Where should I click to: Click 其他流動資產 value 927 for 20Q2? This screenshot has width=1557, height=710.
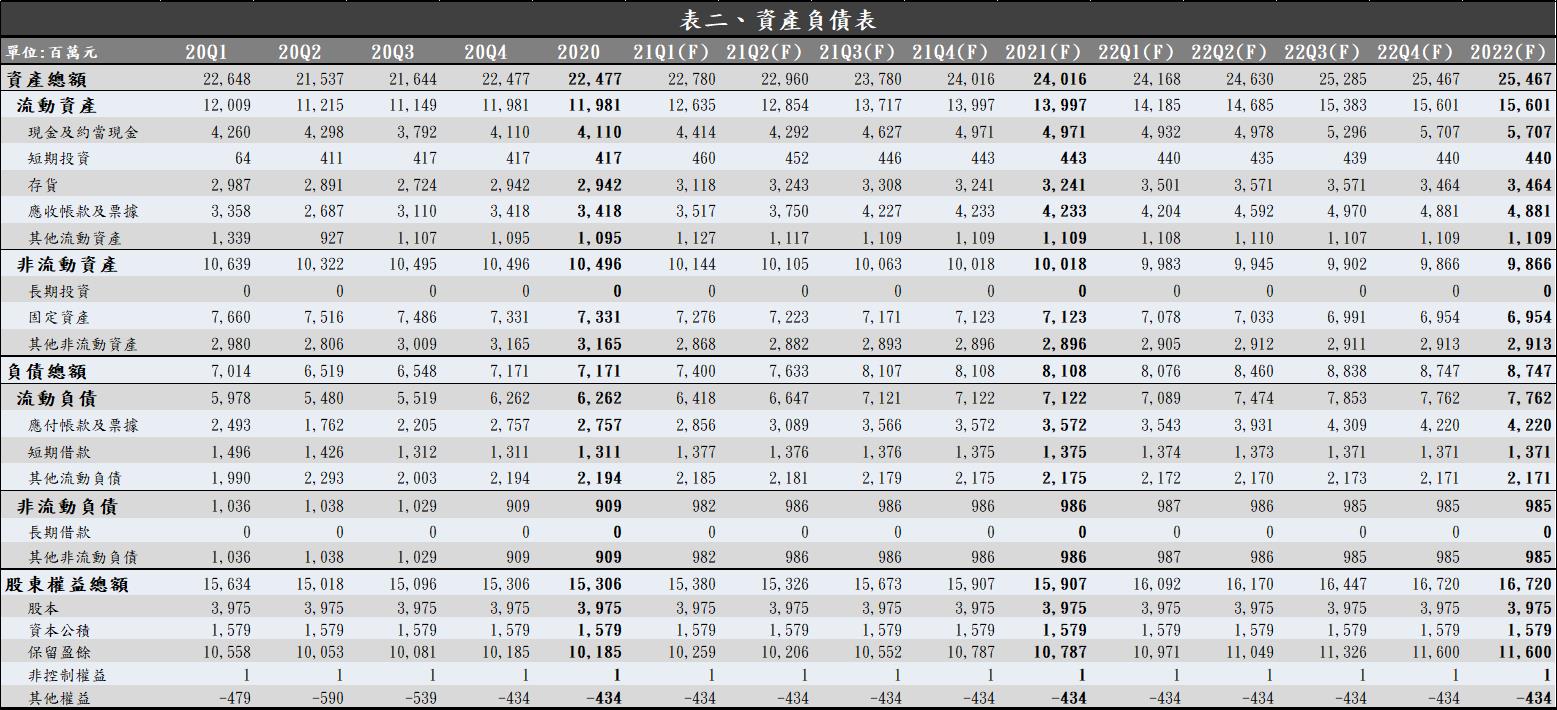pos(330,238)
